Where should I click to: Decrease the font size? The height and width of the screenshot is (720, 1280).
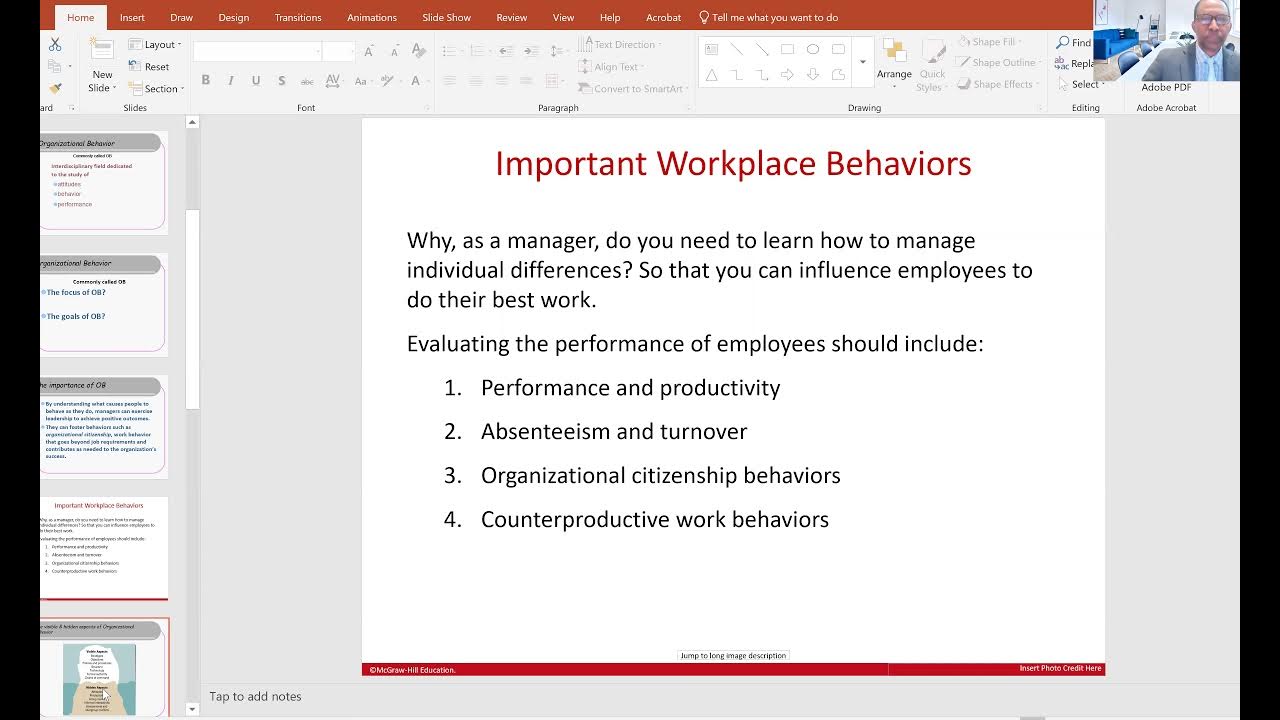tap(394, 51)
